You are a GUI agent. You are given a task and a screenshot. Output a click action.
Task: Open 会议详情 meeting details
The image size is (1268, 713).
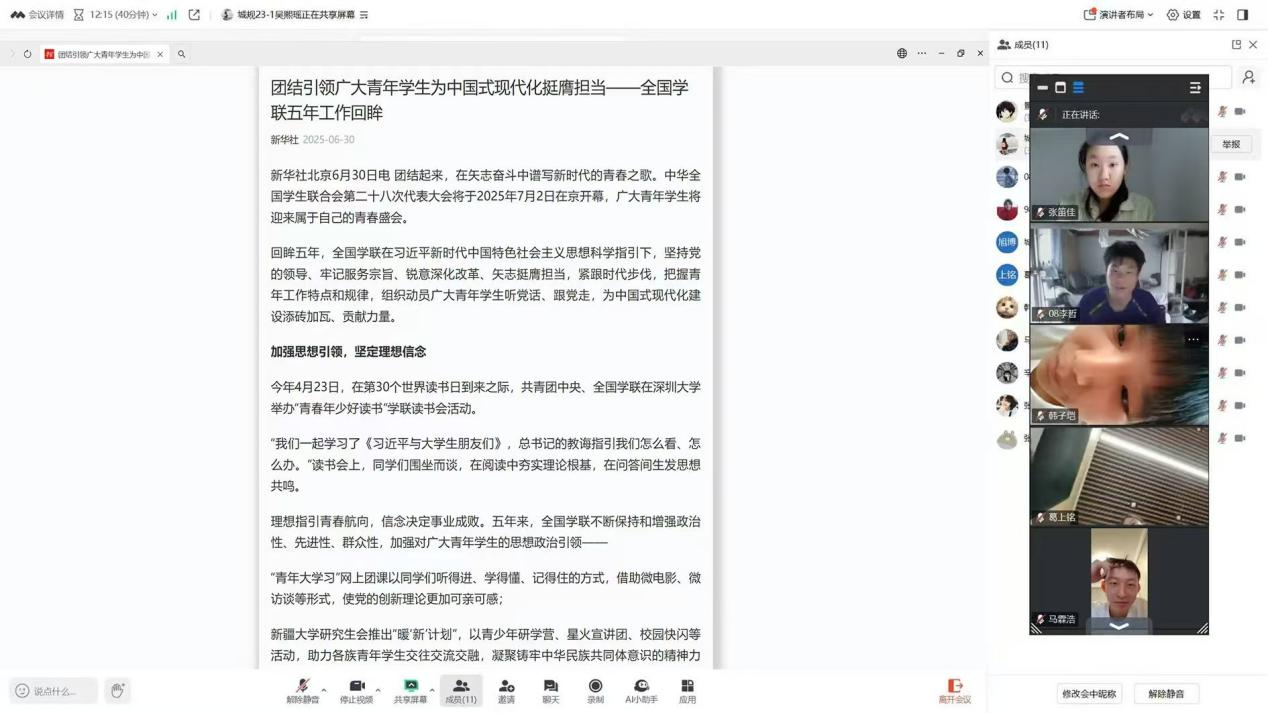tap(38, 15)
